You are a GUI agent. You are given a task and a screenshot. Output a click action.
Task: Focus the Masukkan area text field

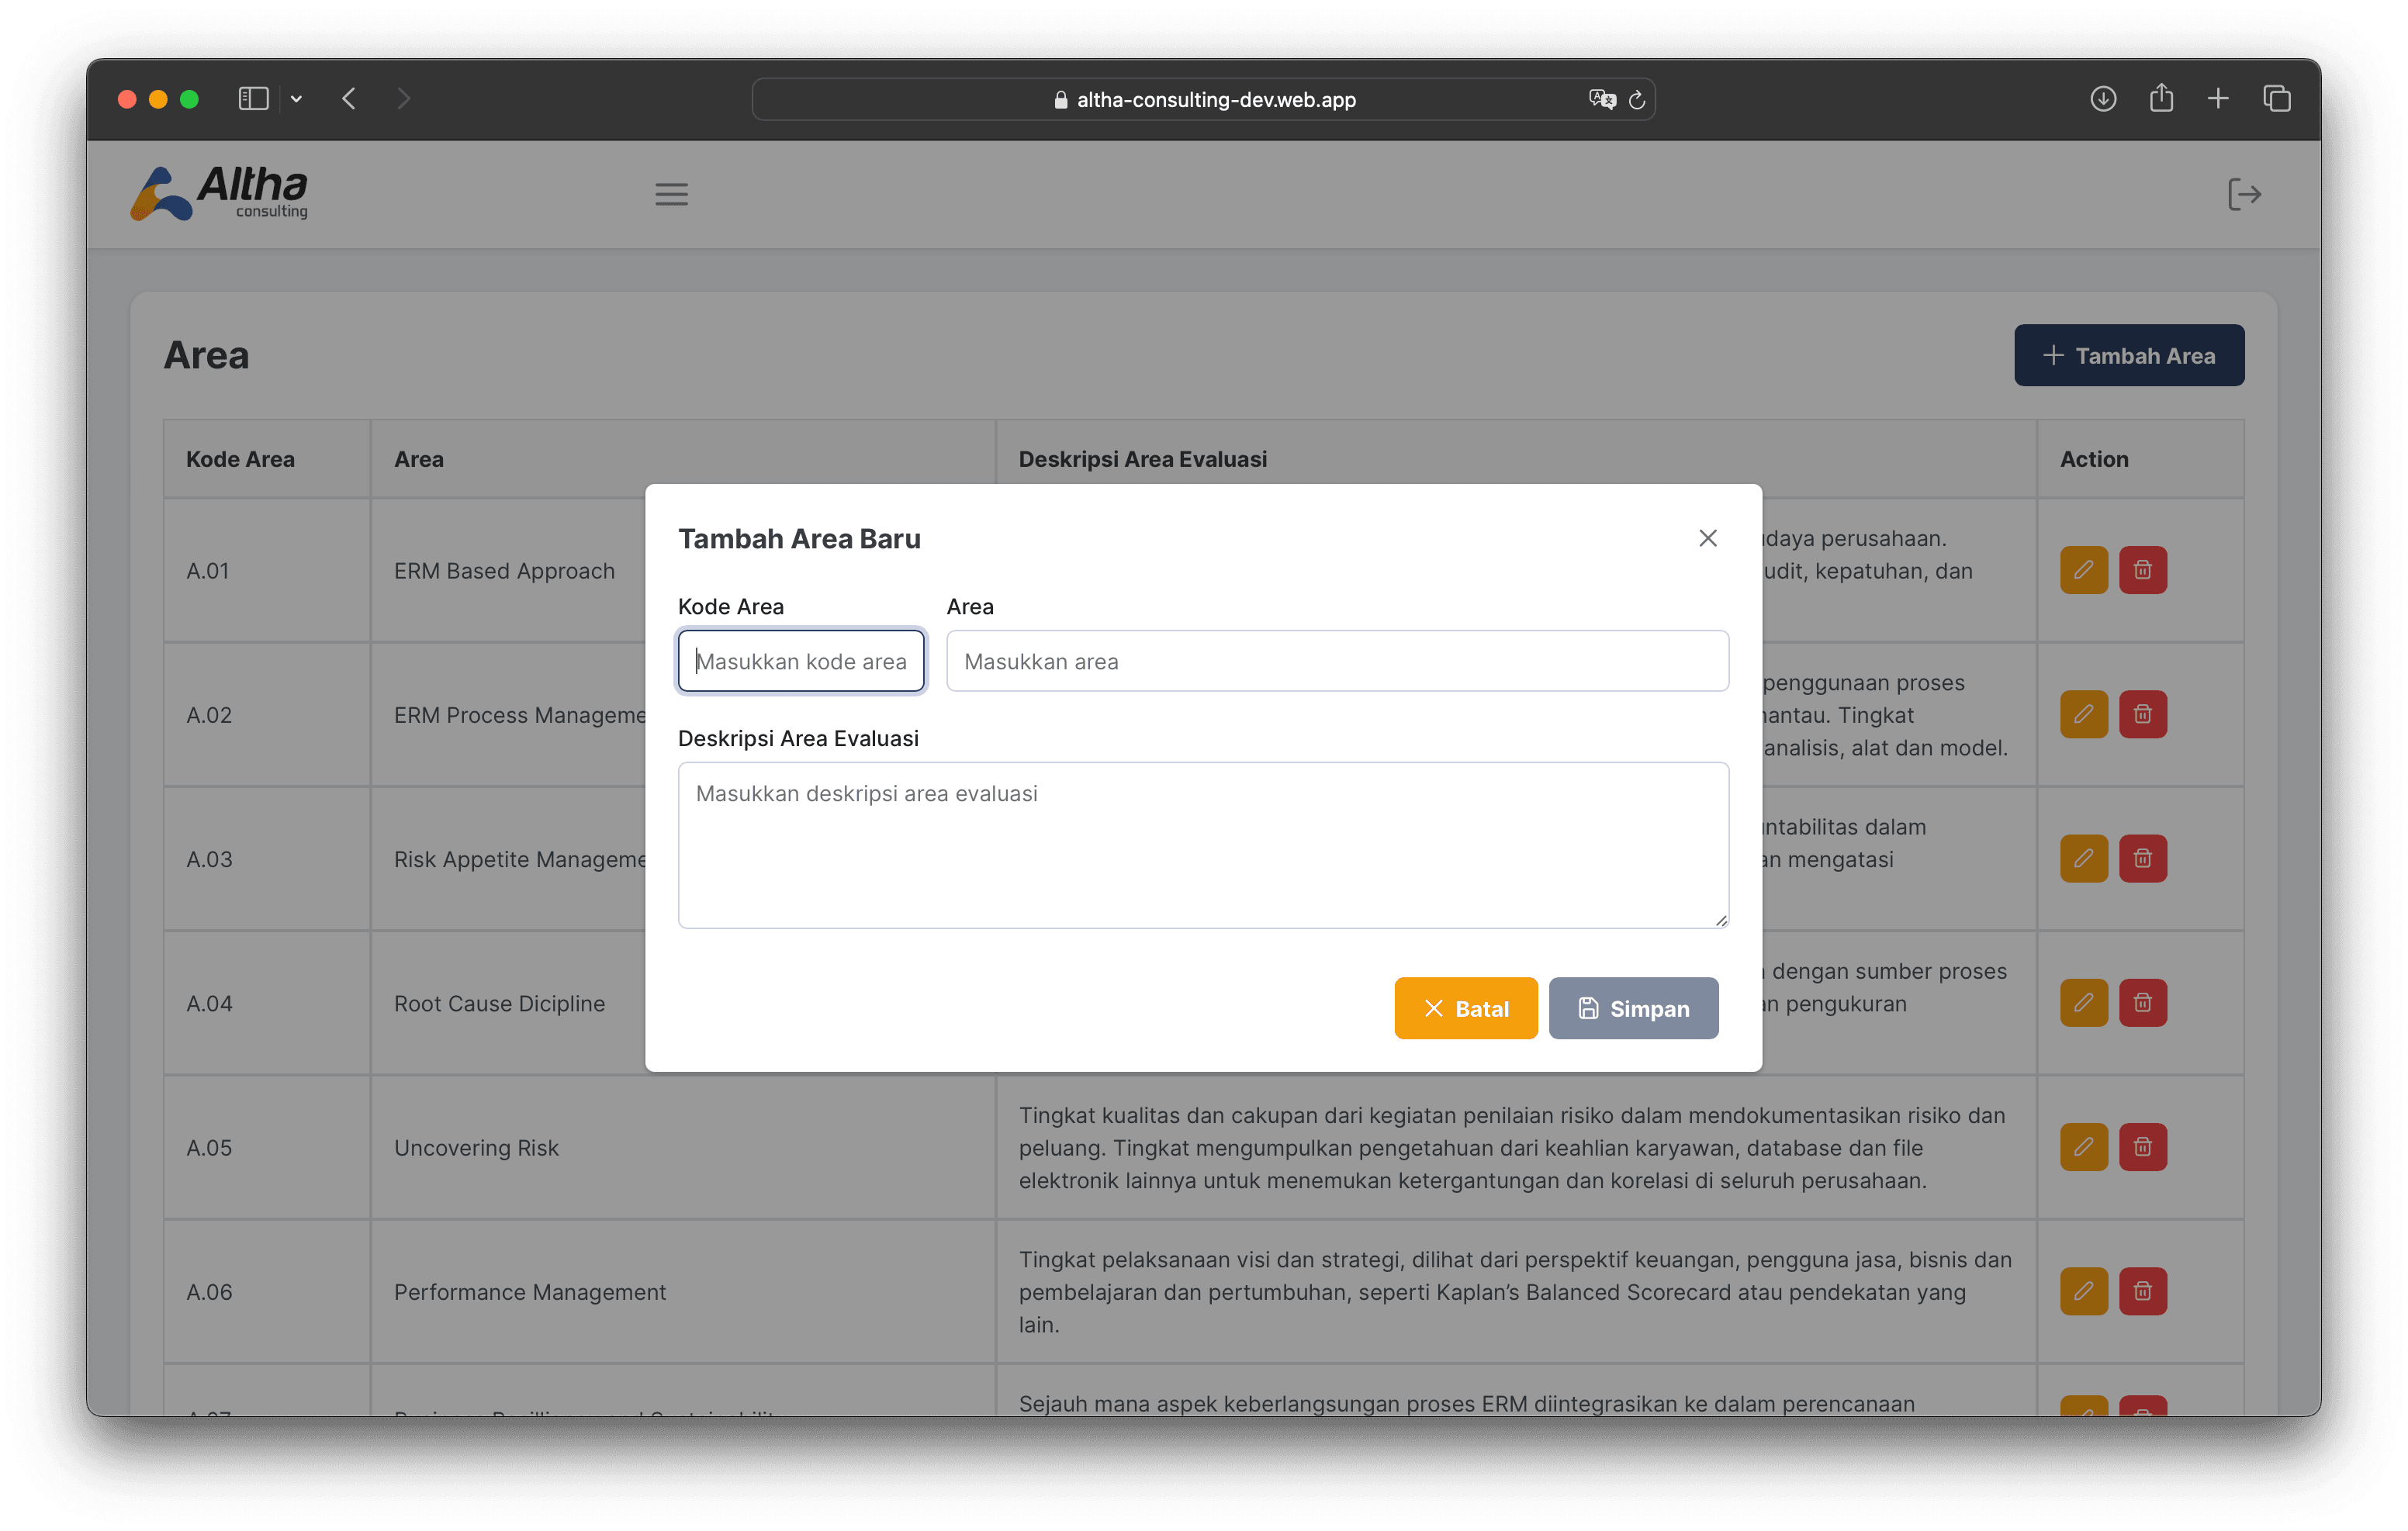pos(1337,661)
